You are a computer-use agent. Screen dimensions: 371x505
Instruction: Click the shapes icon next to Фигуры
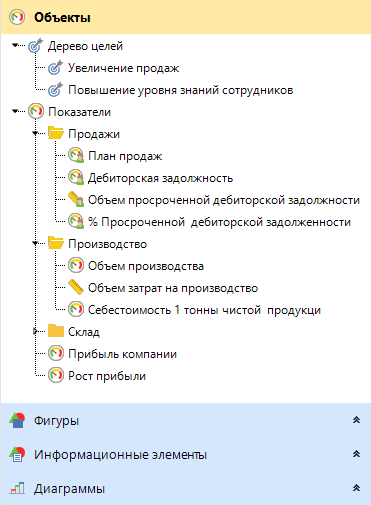click(x=17, y=421)
